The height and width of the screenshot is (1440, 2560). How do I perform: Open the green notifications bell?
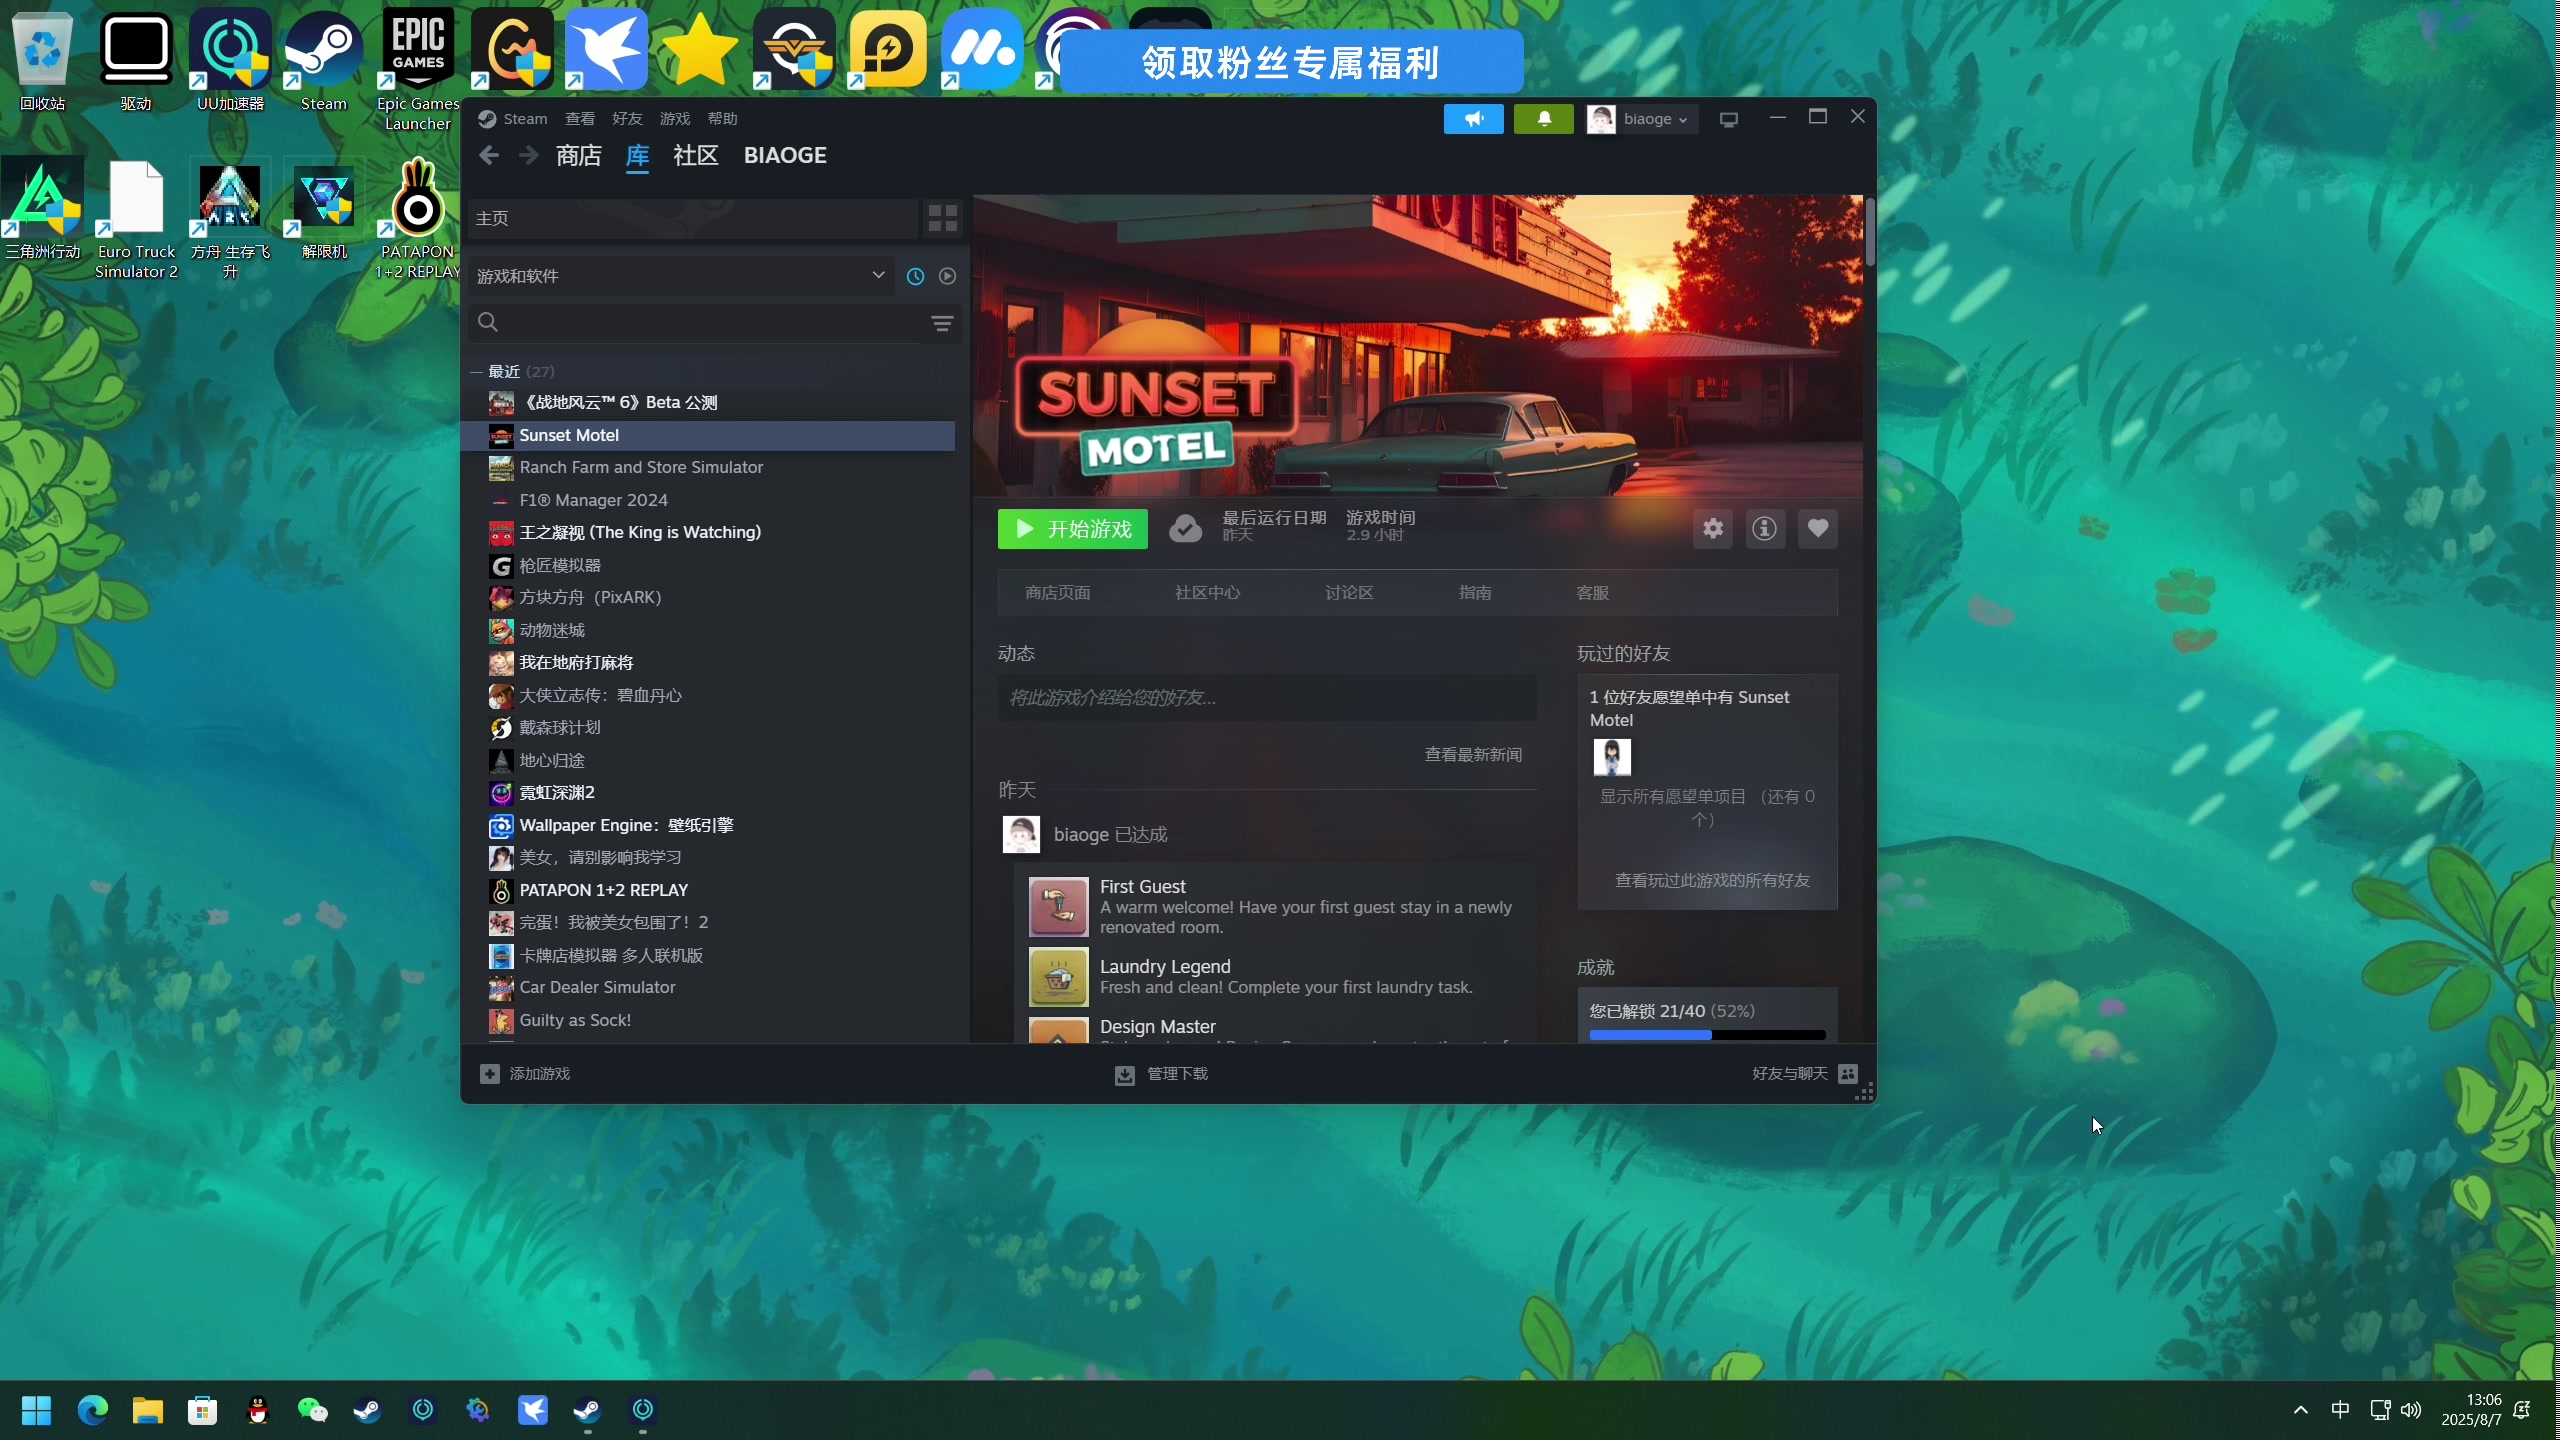pos(1544,119)
